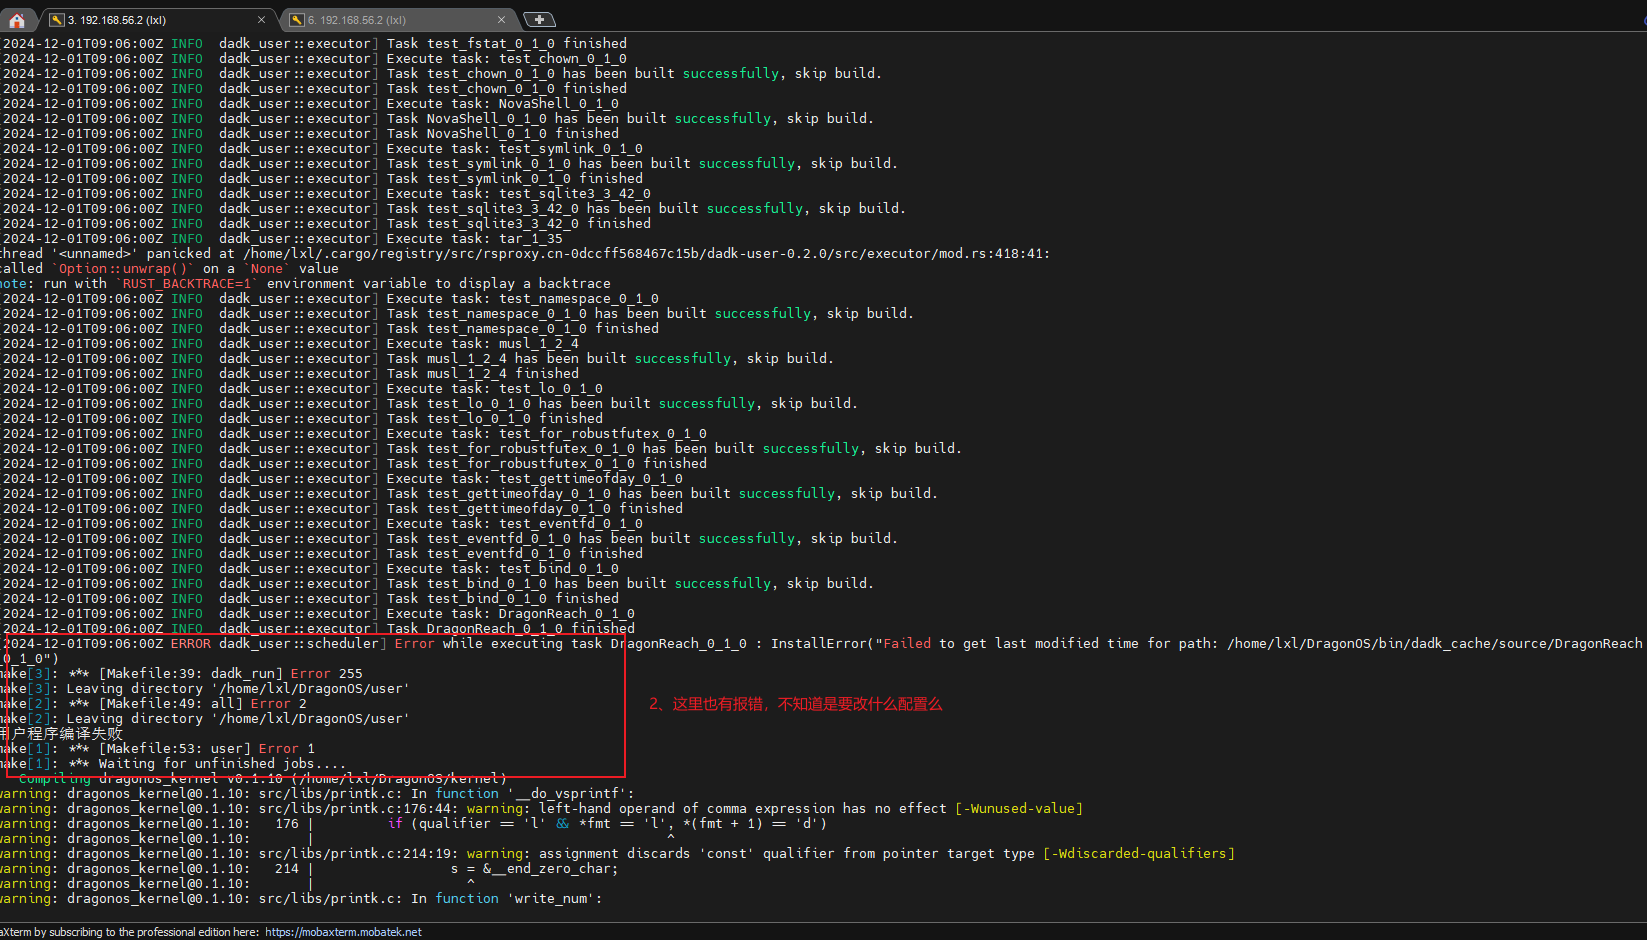Select tab 3. 192.168.56.2 (lxl)
This screenshot has height=940, width=1647.
(x=150, y=20)
